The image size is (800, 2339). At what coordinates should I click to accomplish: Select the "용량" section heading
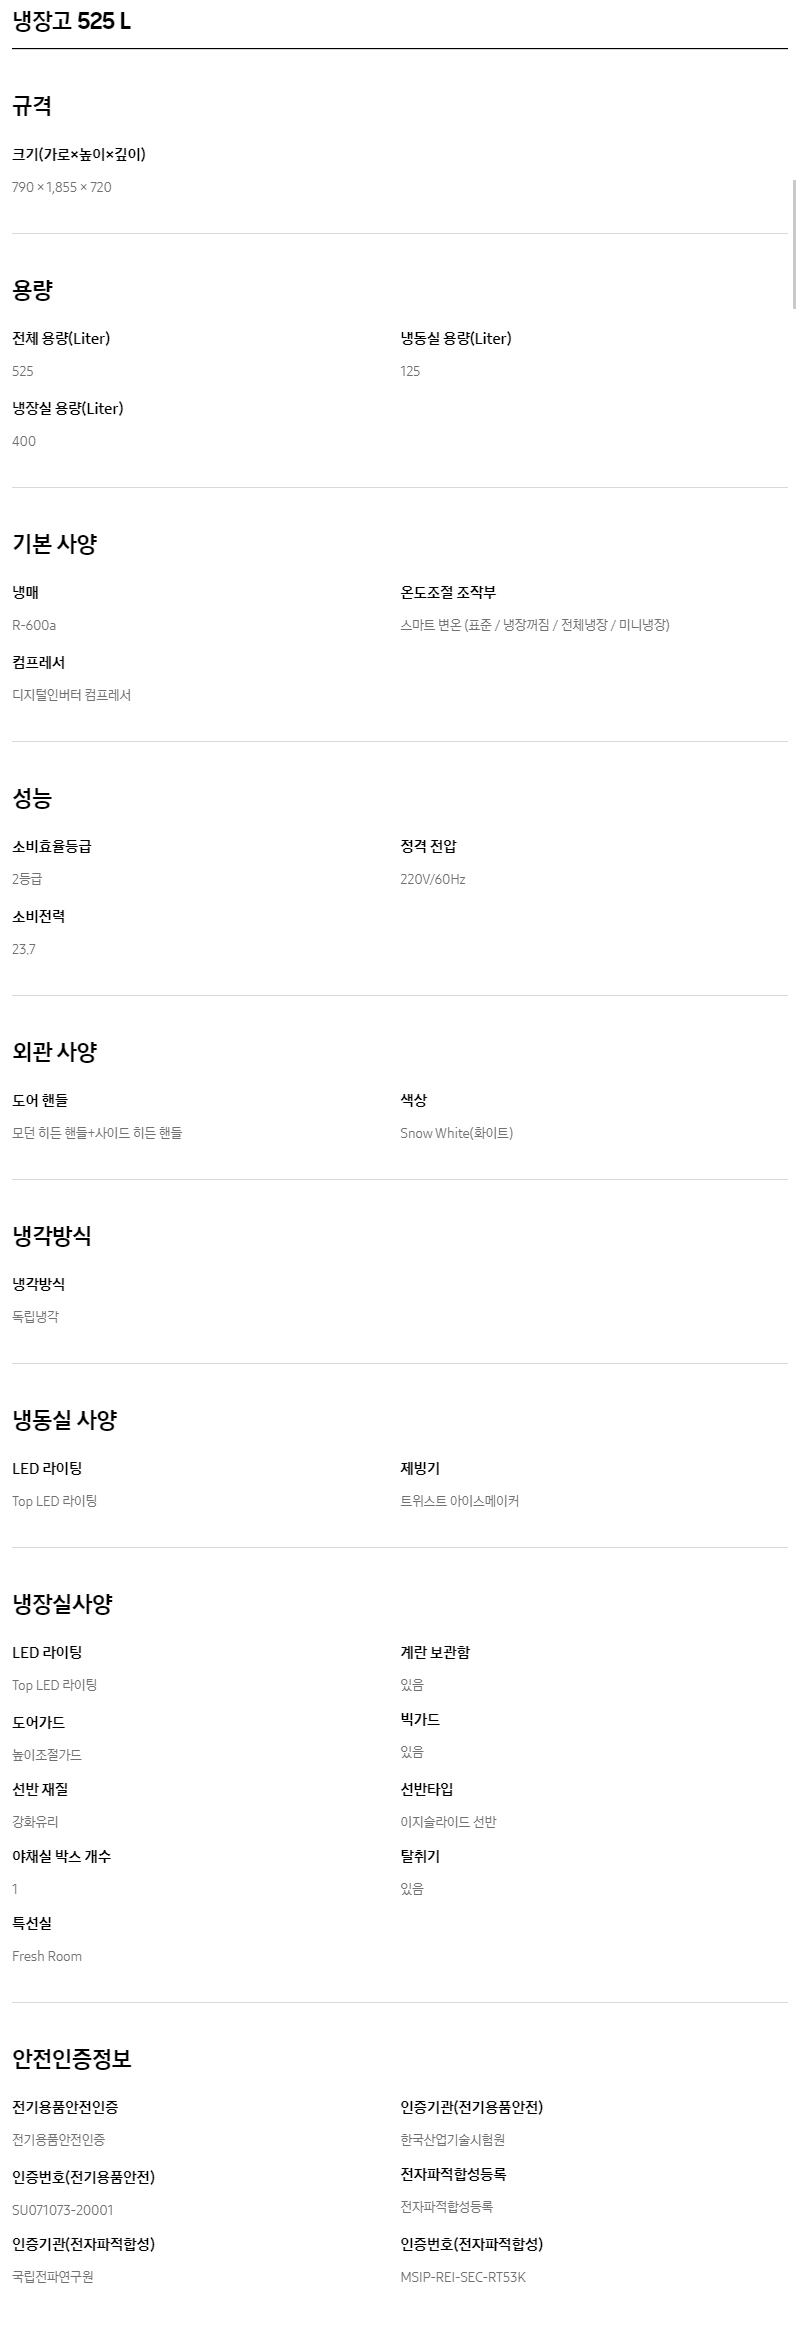(x=32, y=290)
